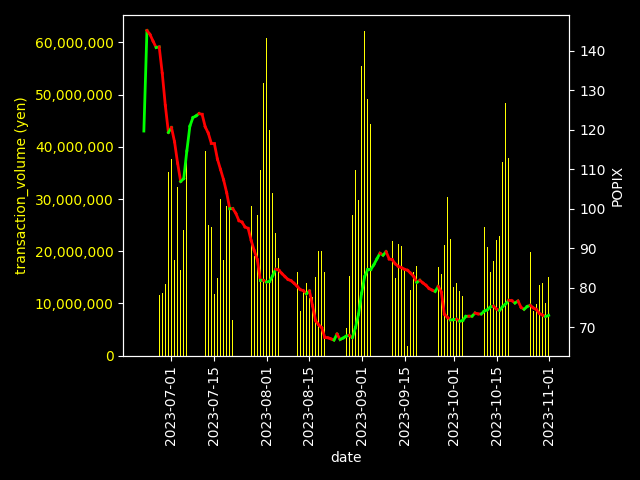
Task: Click the 20,000,000 left axis label
Action: (74, 252)
